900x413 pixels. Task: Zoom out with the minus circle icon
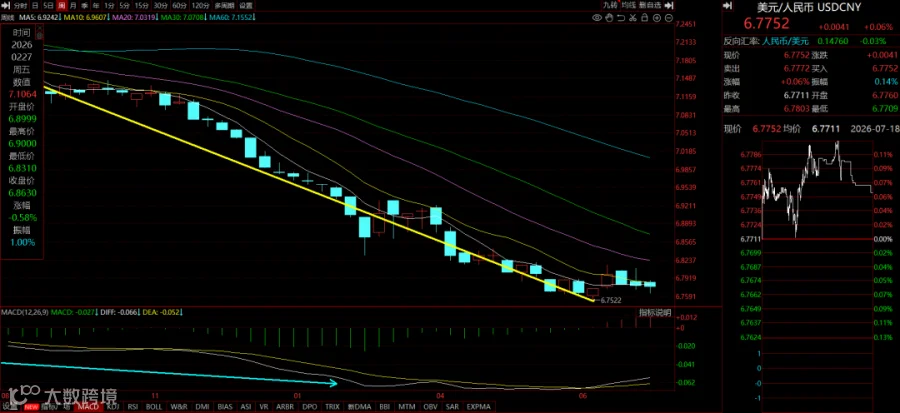click(669, 18)
